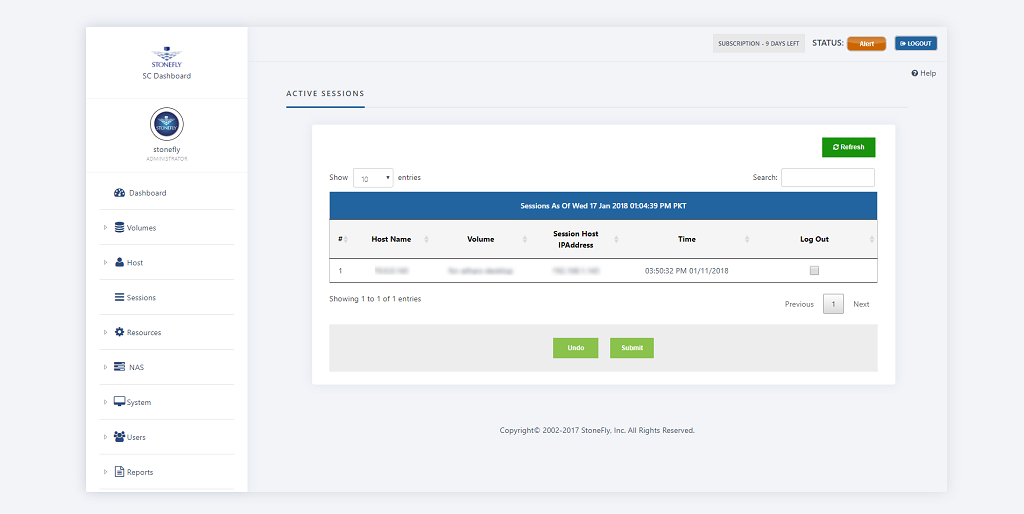The height and width of the screenshot is (514, 1024).
Task: Click the Resources gear icon
Action: (120, 333)
